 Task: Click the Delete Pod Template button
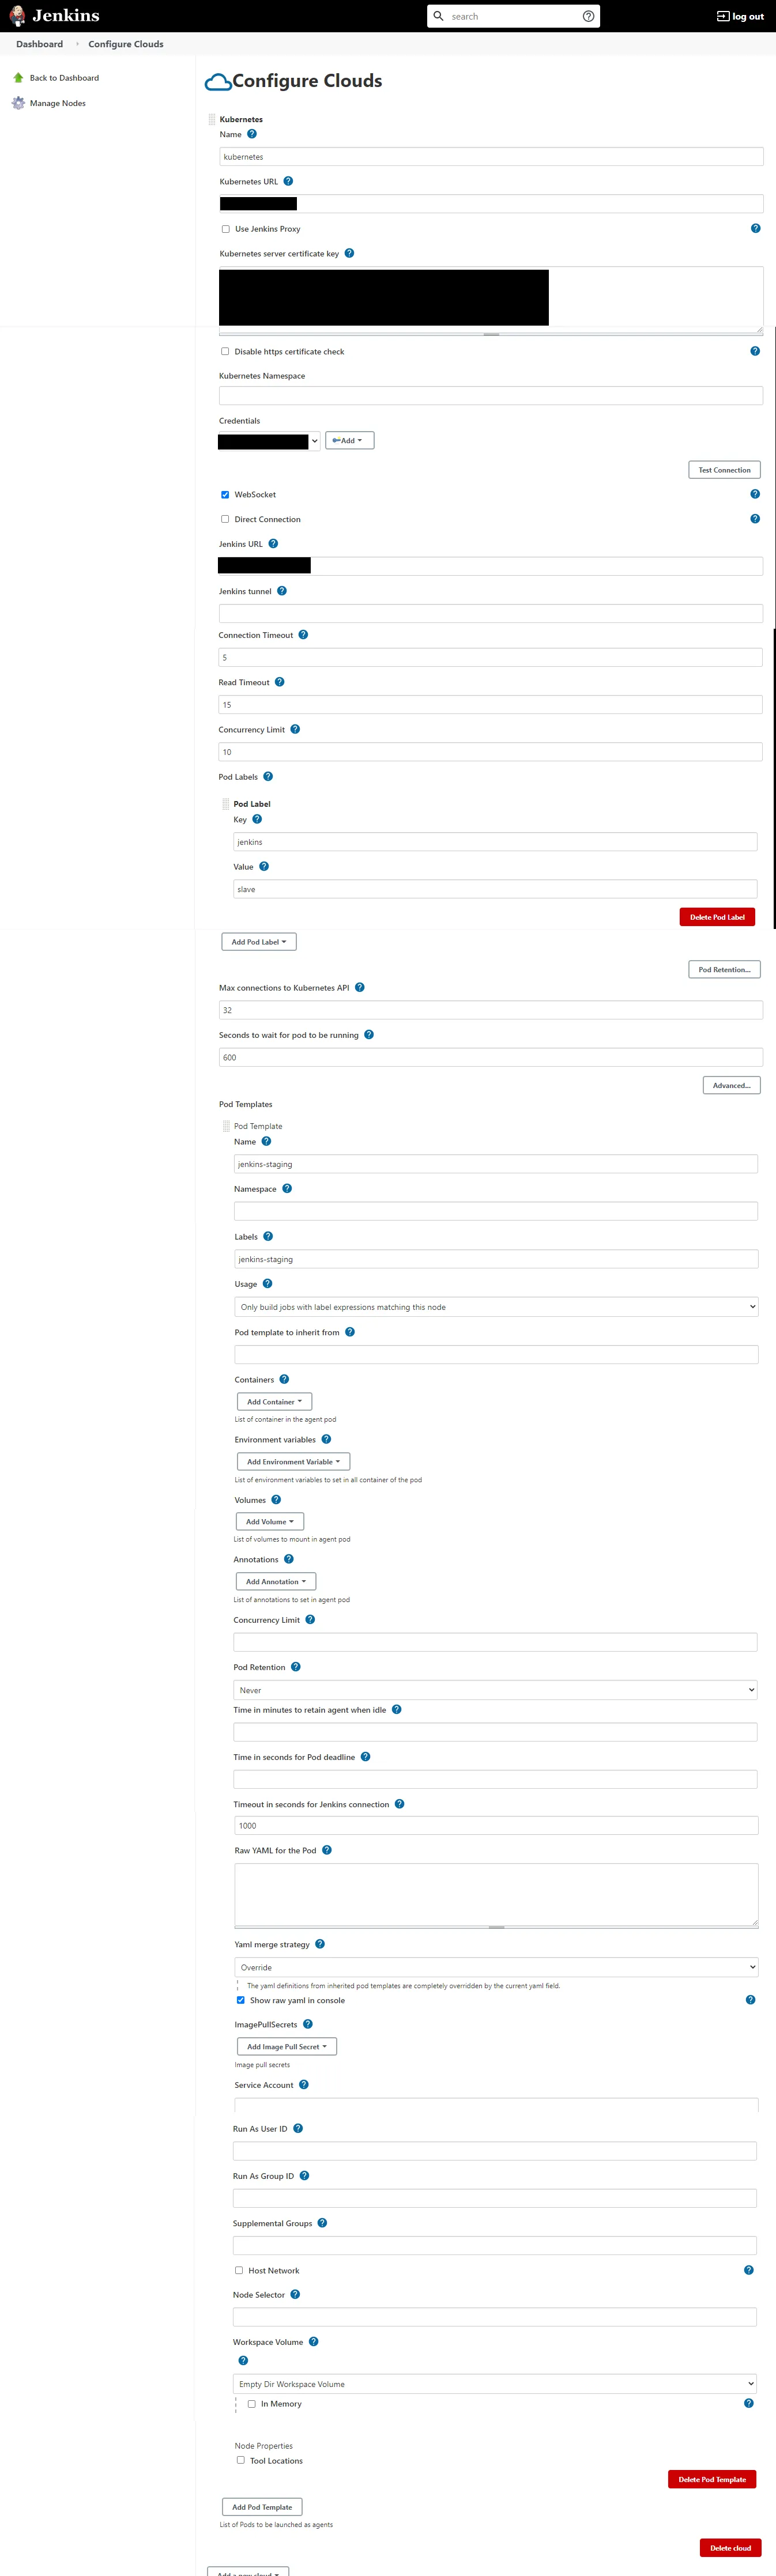(x=712, y=2479)
